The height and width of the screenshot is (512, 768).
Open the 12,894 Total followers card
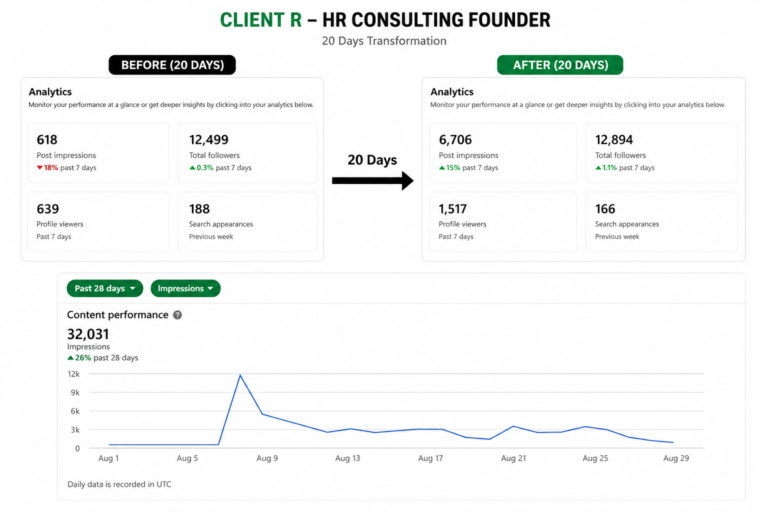point(661,153)
